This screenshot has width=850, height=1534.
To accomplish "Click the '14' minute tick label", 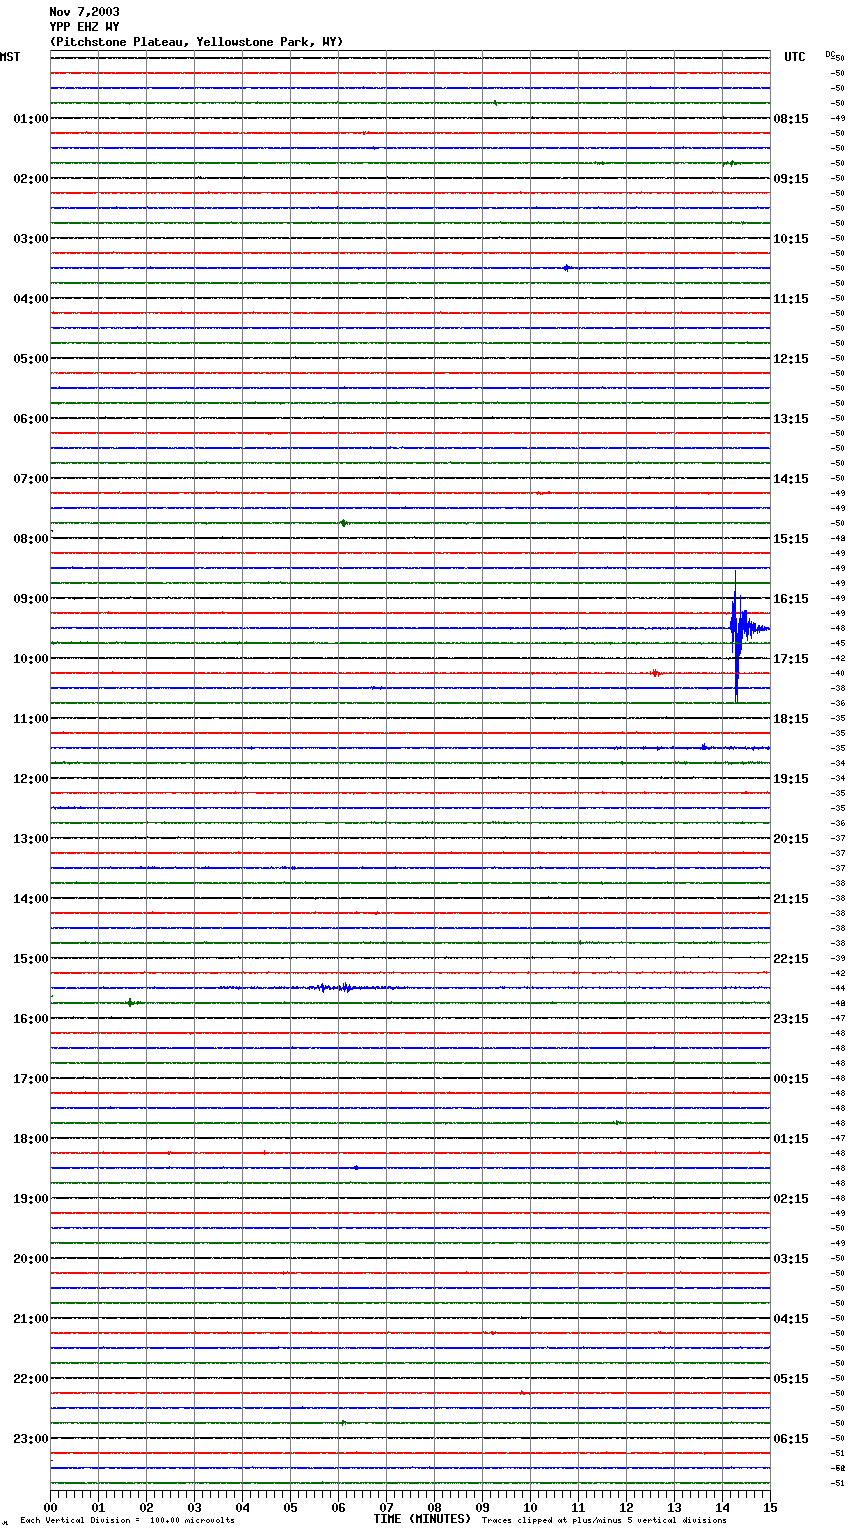I will click(722, 1507).
